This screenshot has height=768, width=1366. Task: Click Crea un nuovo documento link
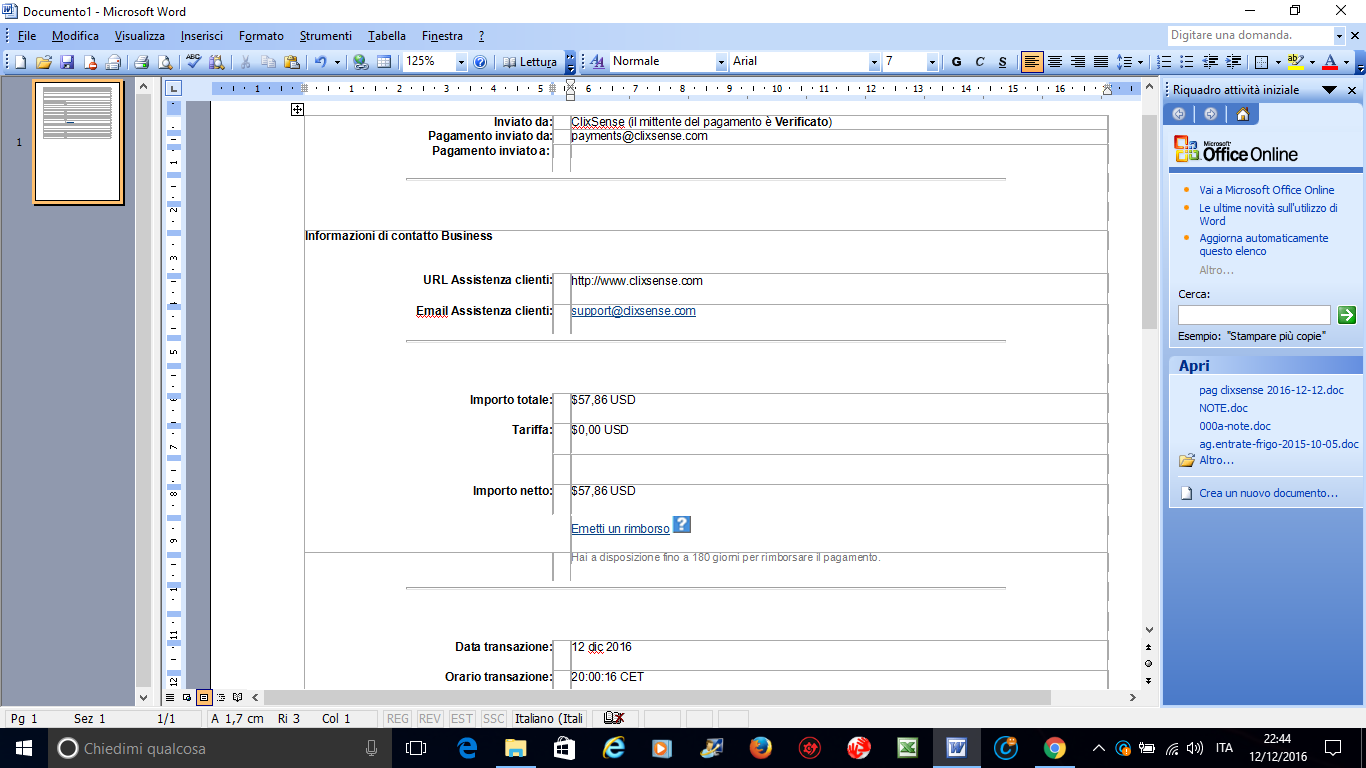pyautogui.click(x=1268, y=493)
